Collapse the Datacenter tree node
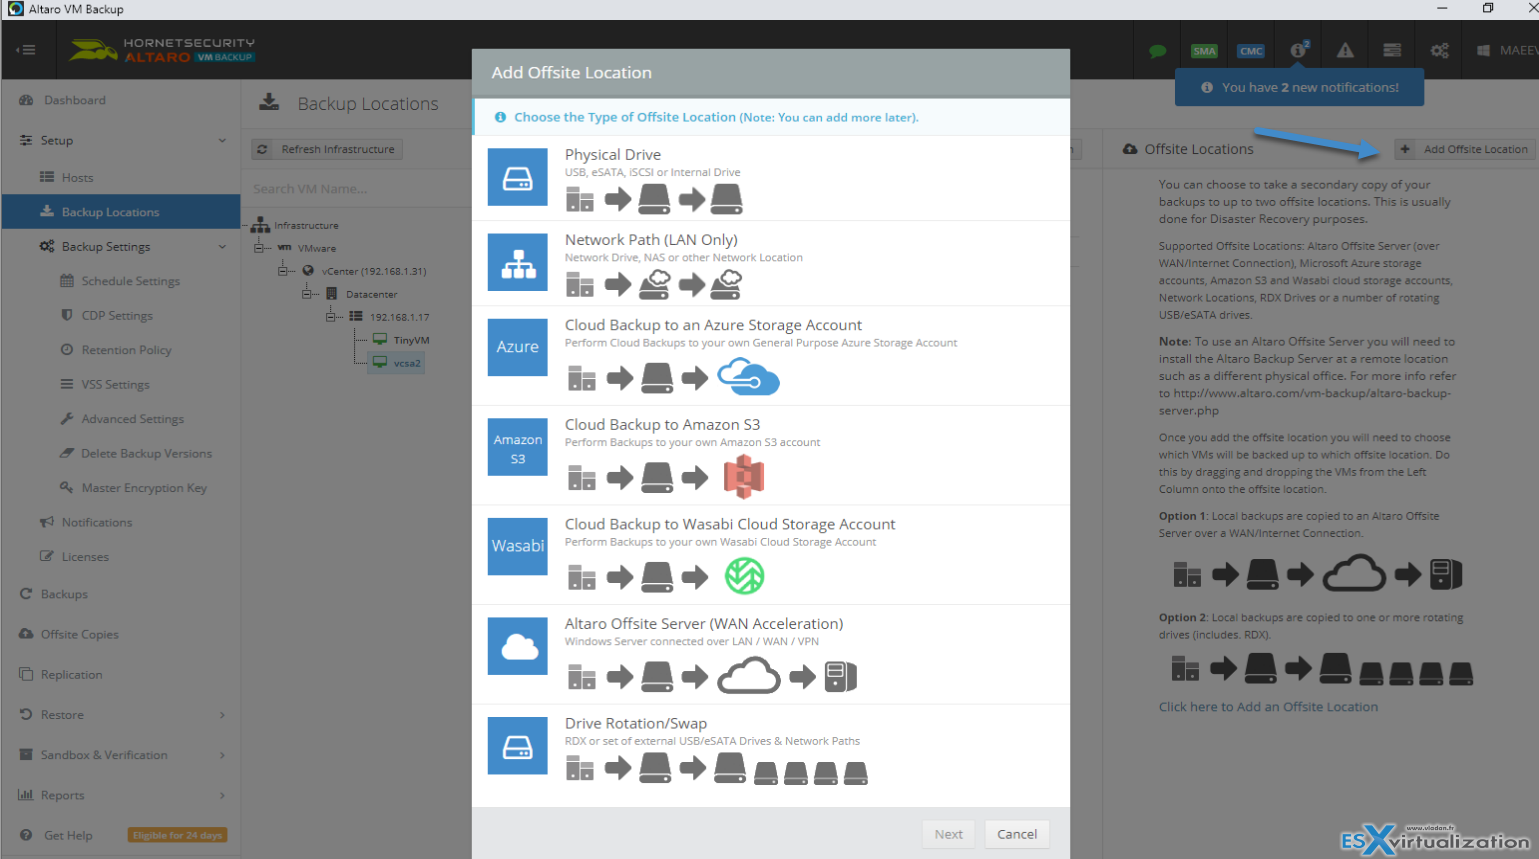Image resolution: width=1539 pixels, height=859 pixels. pos(307,294)
